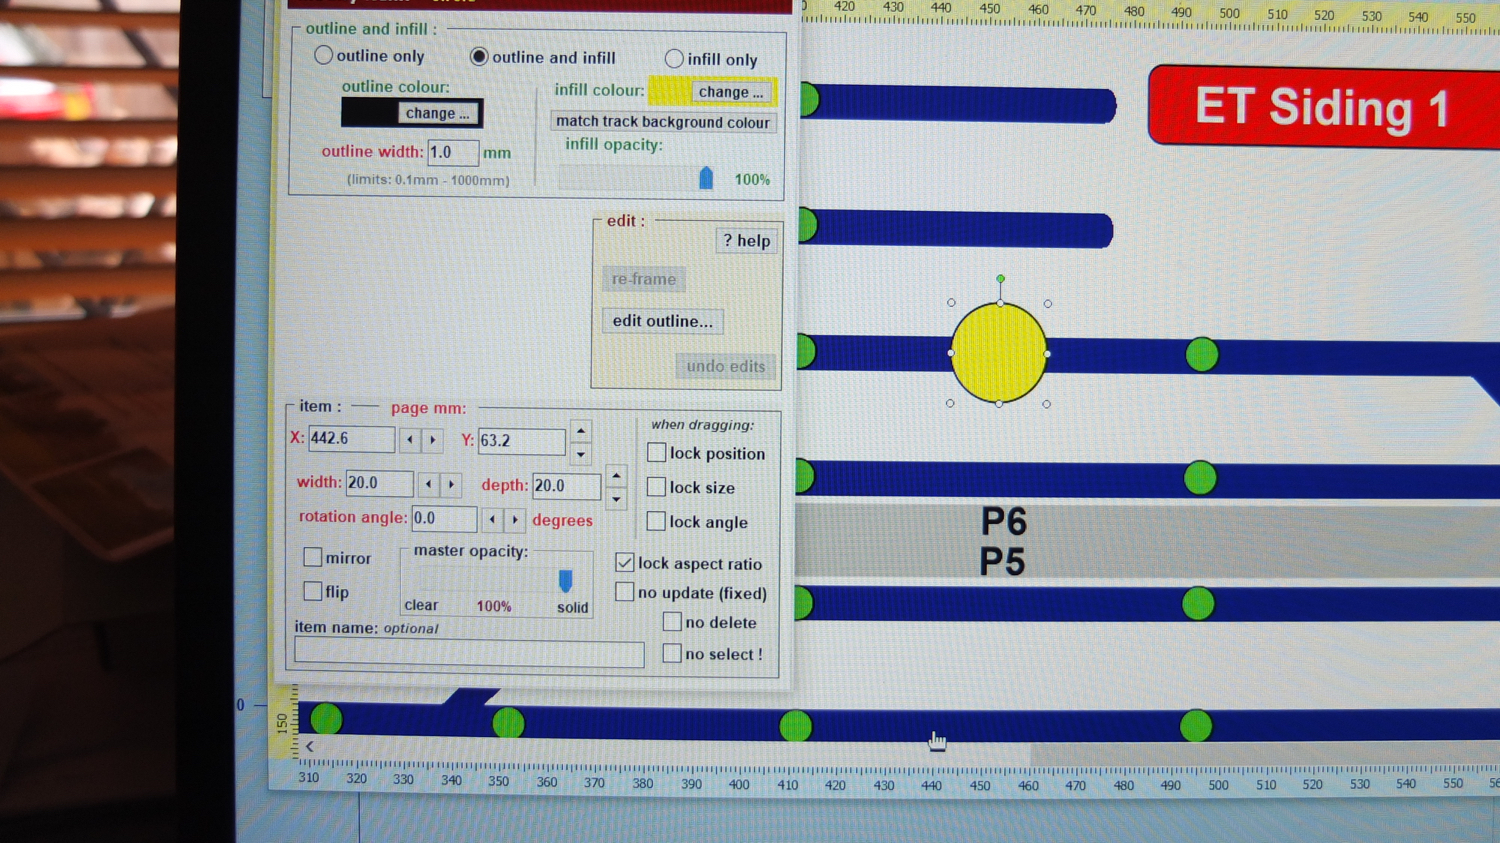This screenshot has height=843, width=1500.
Task: Click the width input field
Action: (379, 483)
